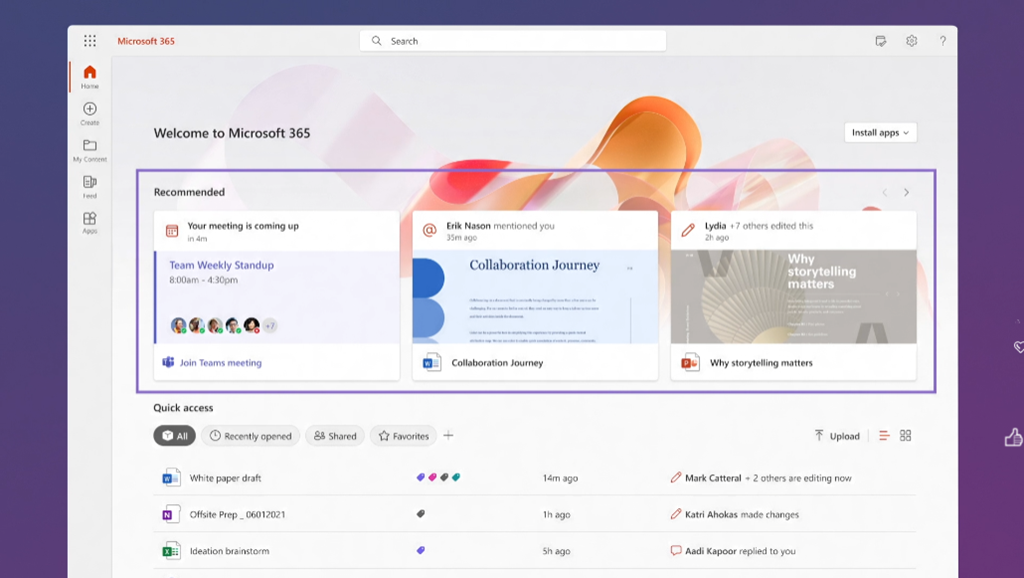Expand the Install apps dropdown

[880, 132]
